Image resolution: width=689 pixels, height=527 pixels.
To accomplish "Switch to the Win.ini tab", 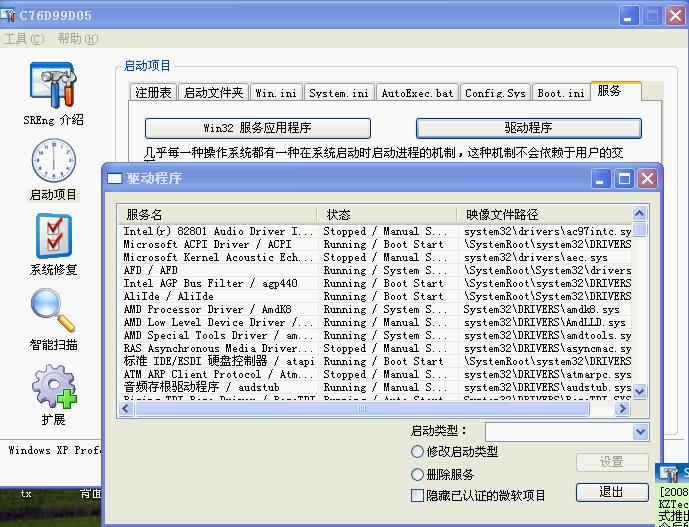I will [276, 93].
